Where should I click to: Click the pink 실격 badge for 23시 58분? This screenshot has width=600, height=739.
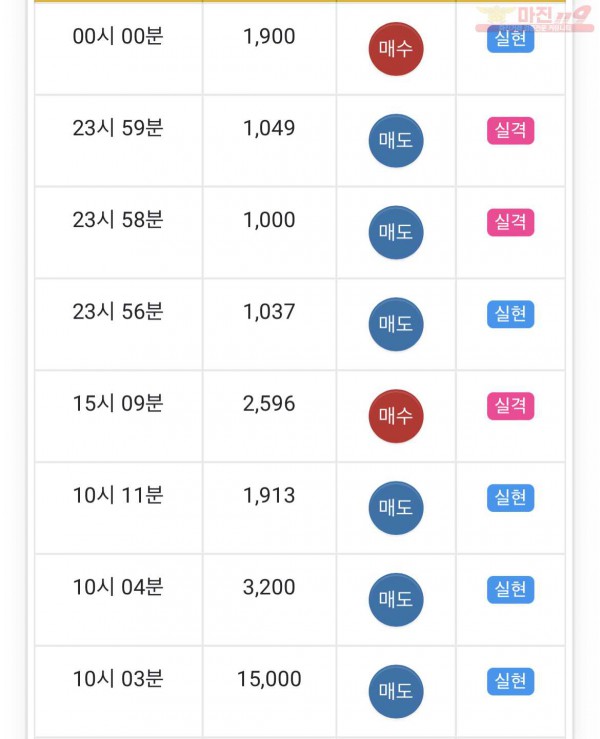click(x=510, y=222)
